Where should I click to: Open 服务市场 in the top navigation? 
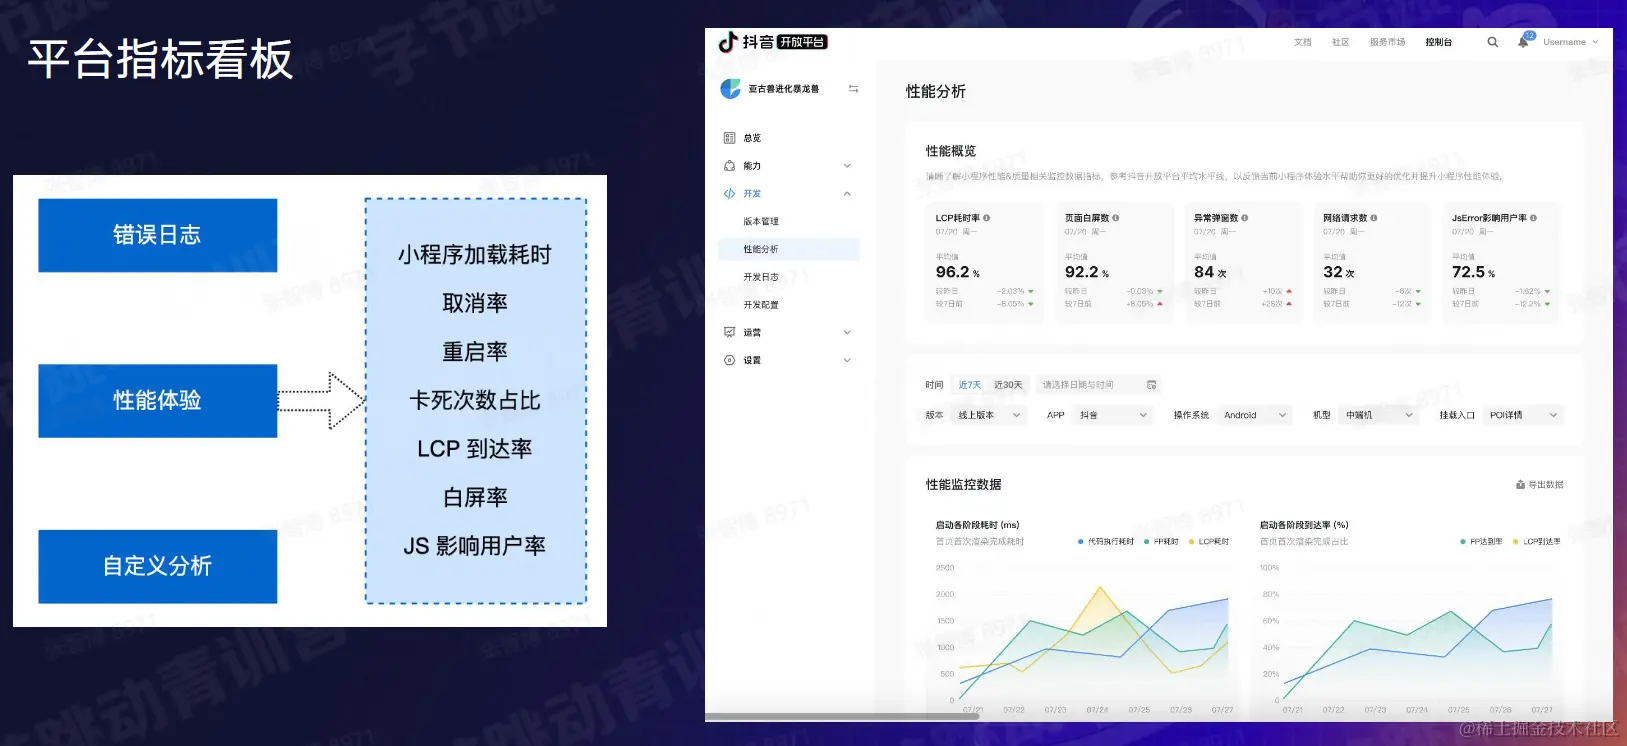(x=1387, y=42)
